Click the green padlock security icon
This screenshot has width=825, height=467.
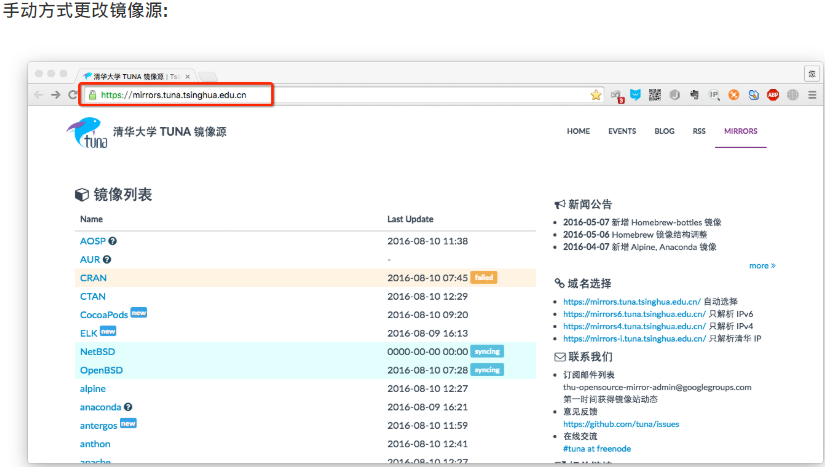pos(93,95)
